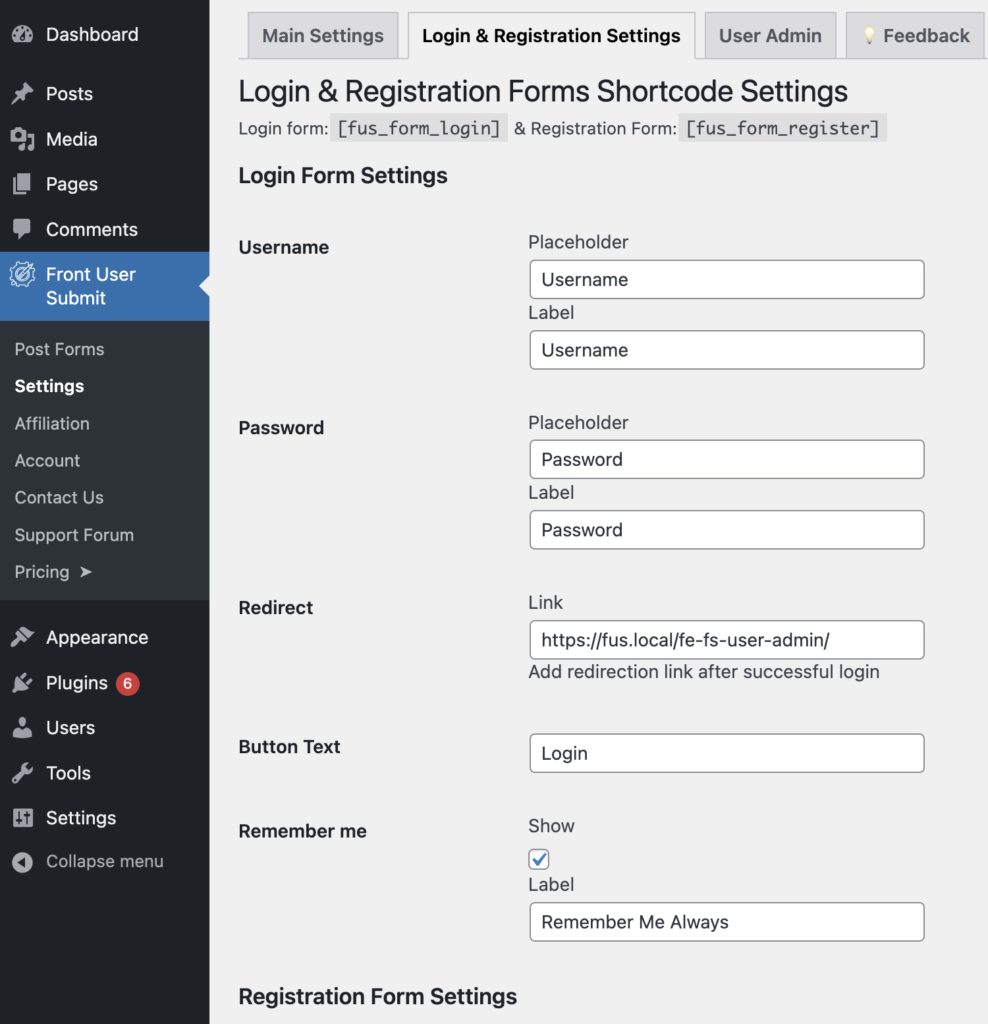Click the Button Text input field
The image size is (988, 1024).
point(726,754)
